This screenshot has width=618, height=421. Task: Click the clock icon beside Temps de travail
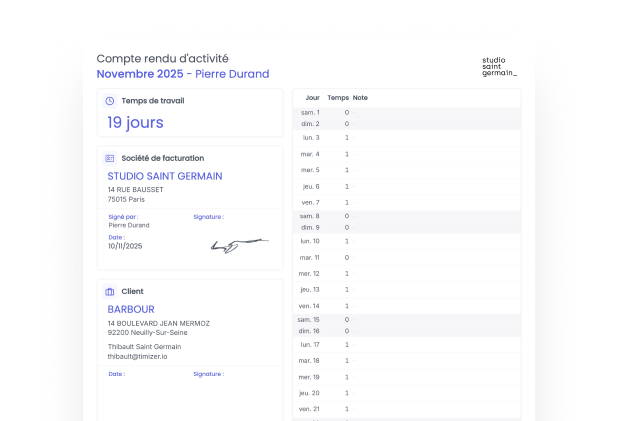pos(110,101)
